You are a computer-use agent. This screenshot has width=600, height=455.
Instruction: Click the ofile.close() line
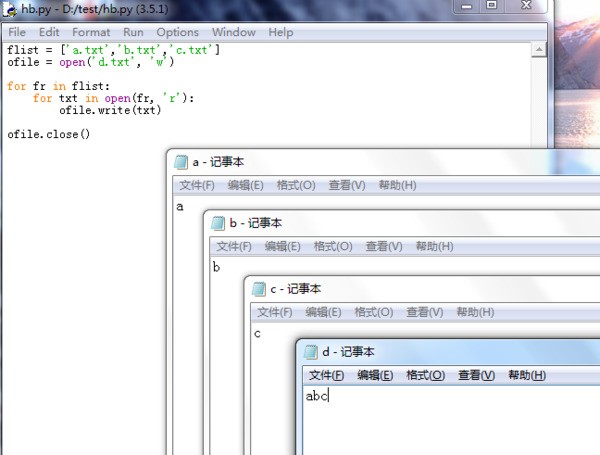pos(49,134)
